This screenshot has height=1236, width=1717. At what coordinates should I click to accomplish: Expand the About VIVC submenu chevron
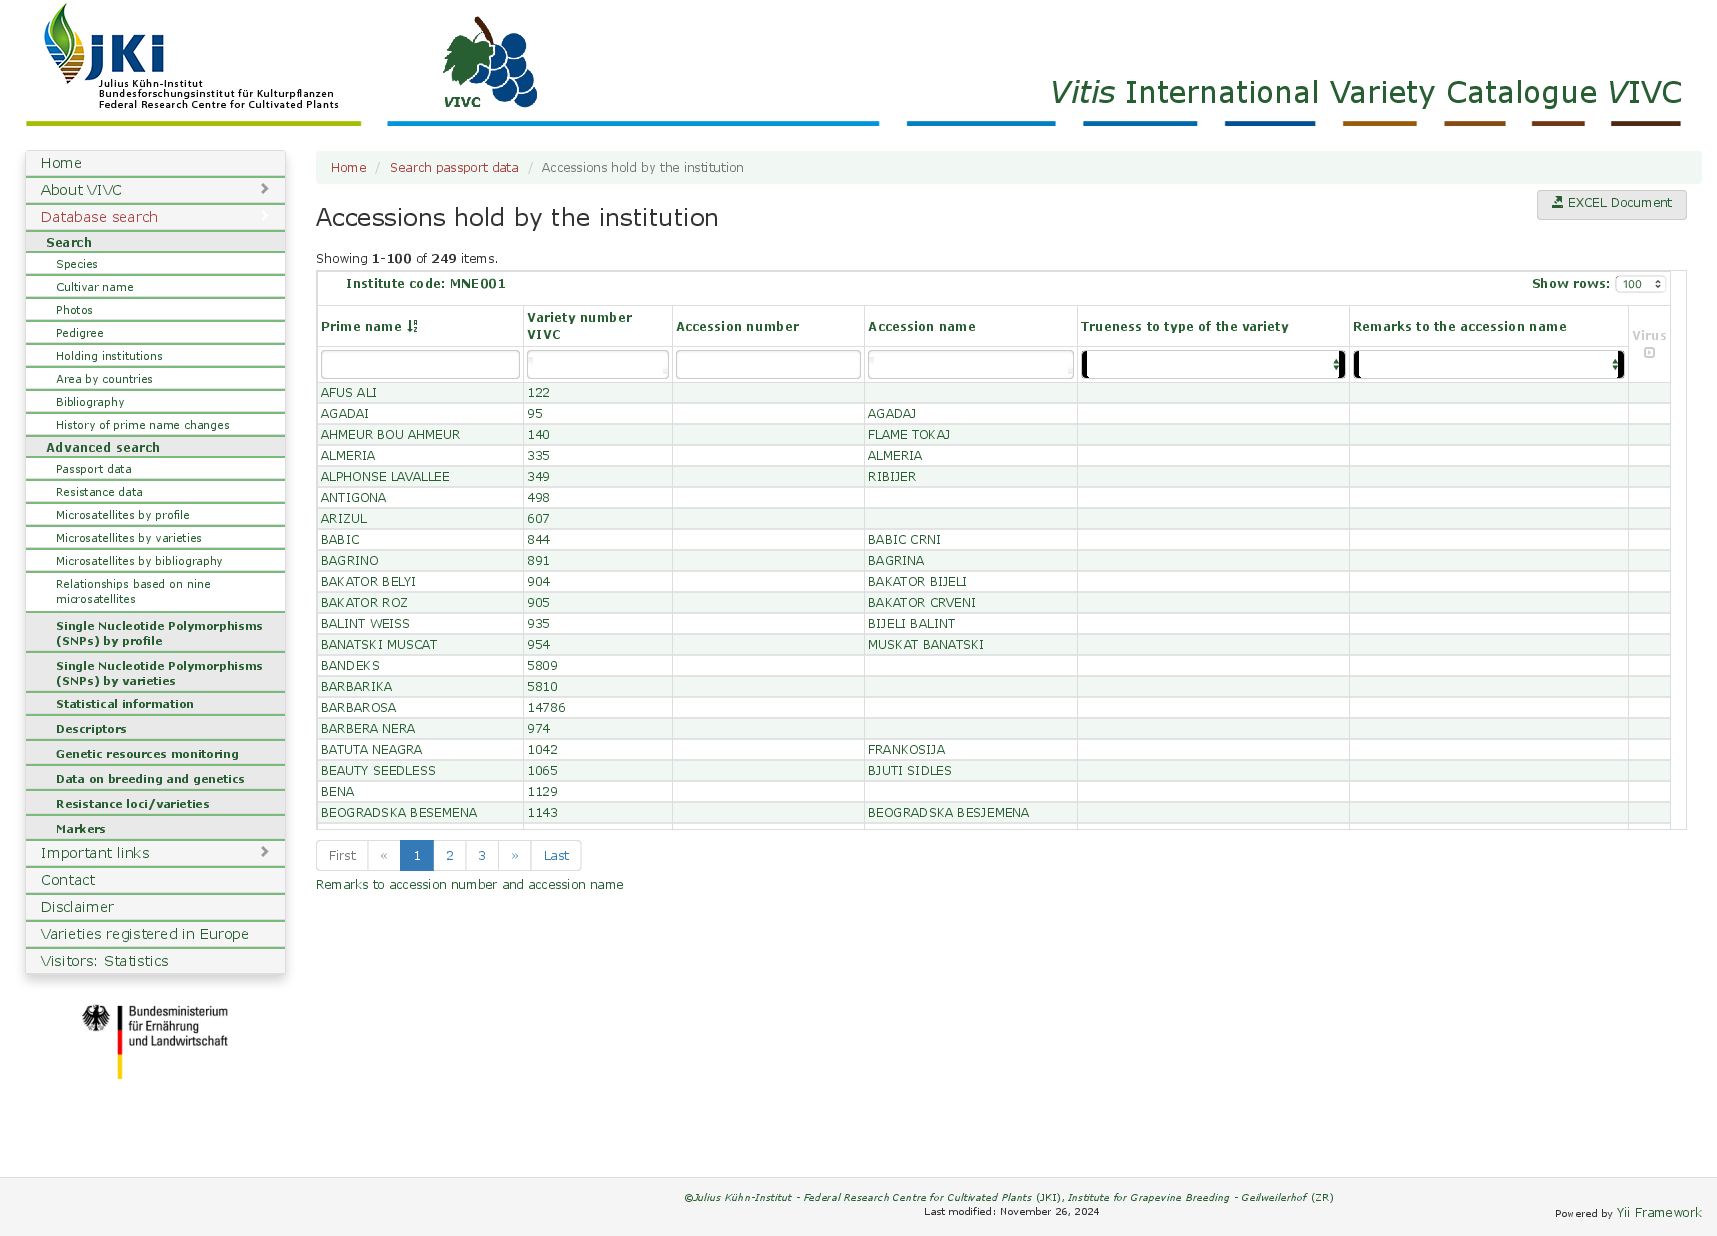tap(264, 189)
